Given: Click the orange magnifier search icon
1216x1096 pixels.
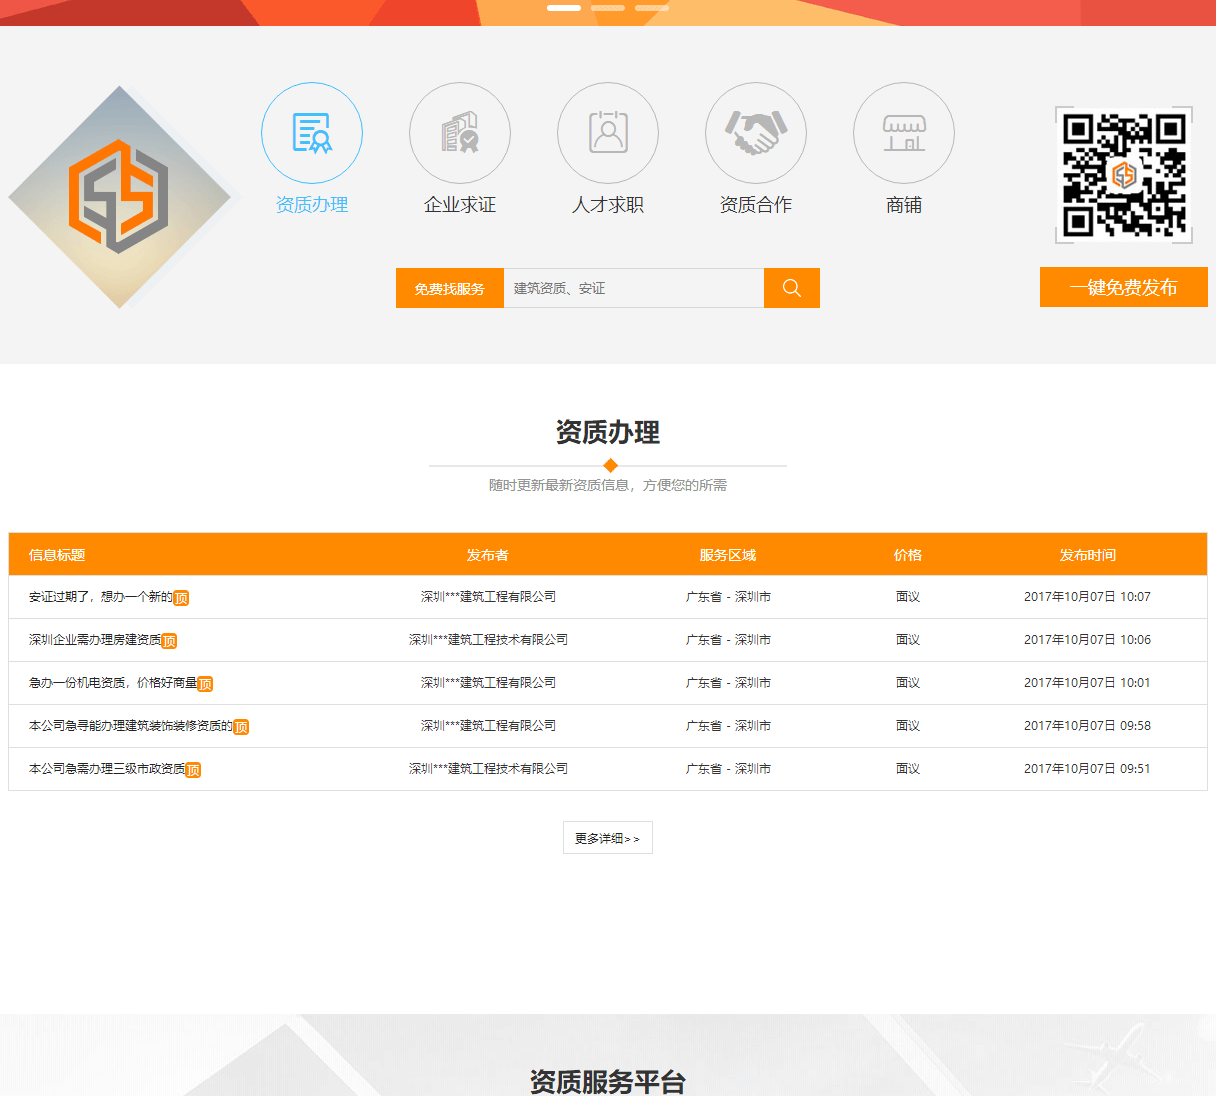Looking at the screenshot, I should [791, 287].
